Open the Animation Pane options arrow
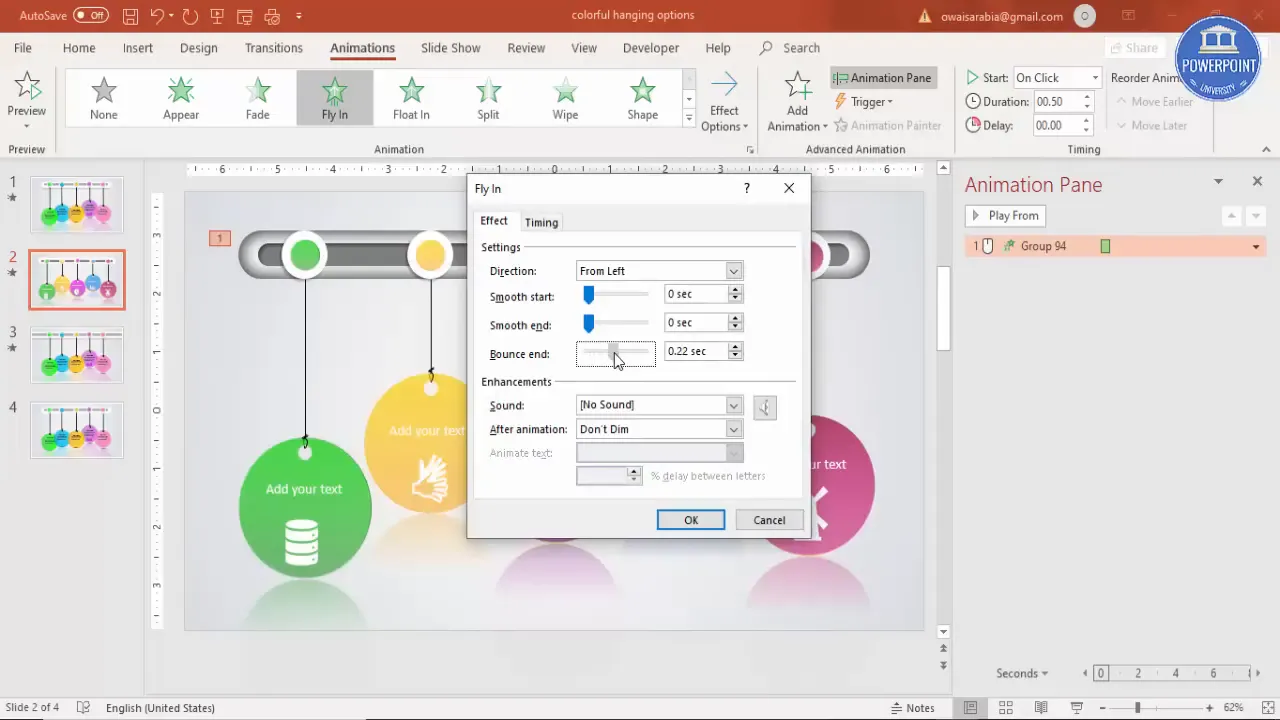This screenshot has width=1280, height=720. pyautogui.click(x=1218, y=181)
